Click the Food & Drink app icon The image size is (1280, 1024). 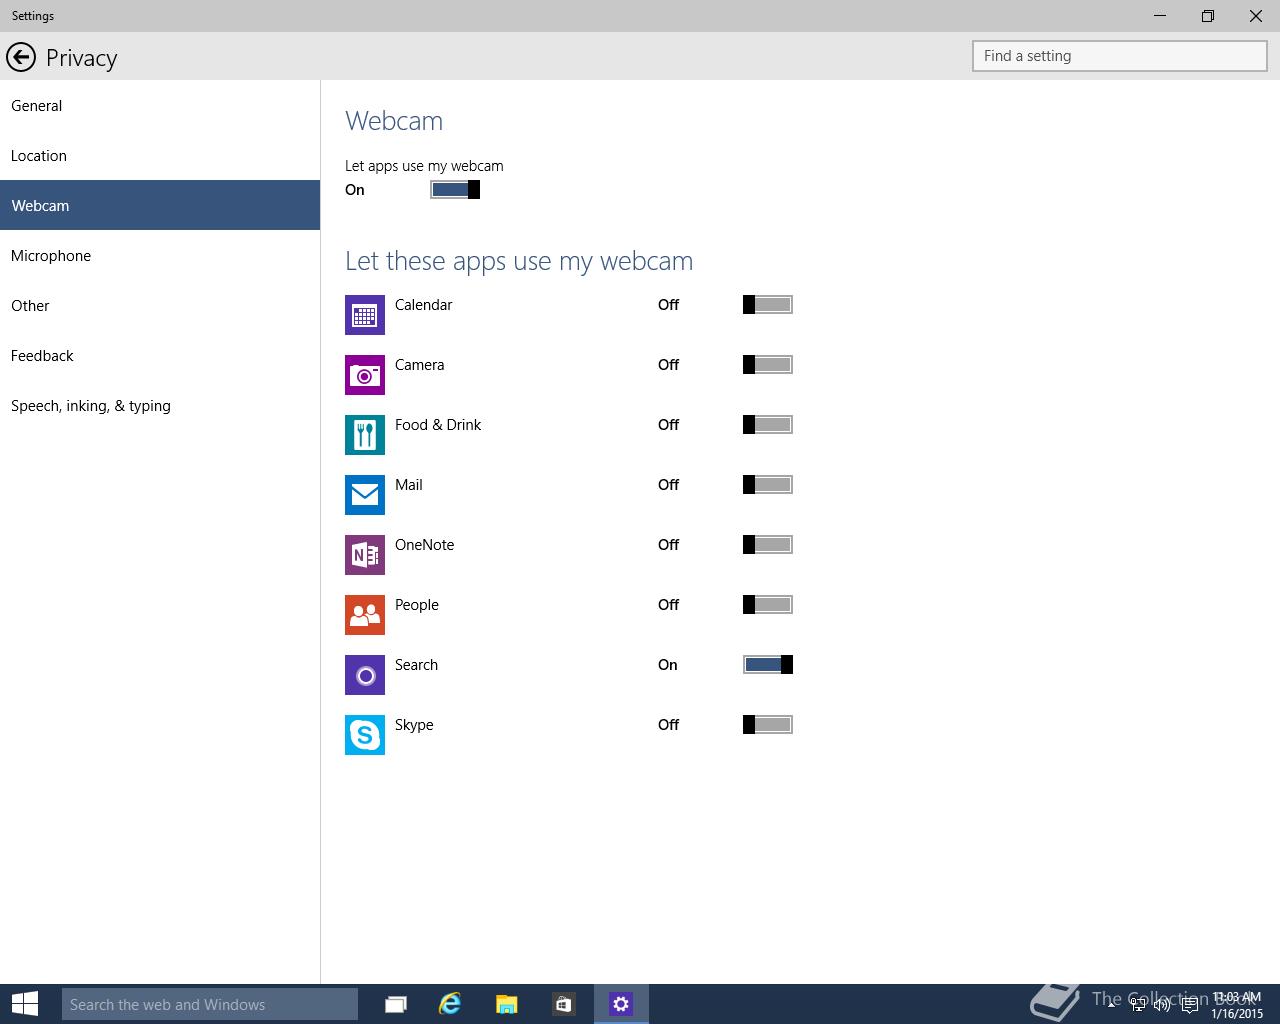pyautogui.click(x=365, y=435)
